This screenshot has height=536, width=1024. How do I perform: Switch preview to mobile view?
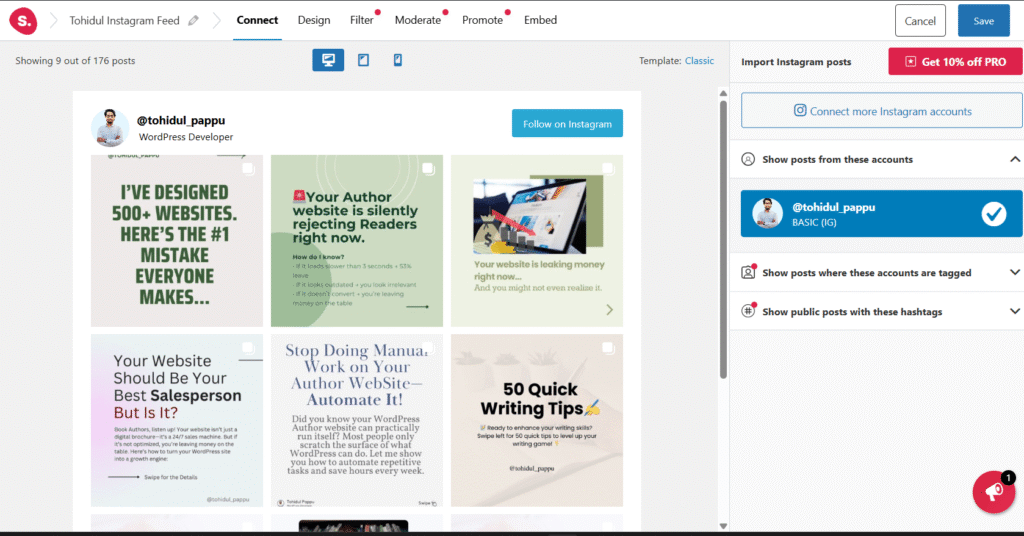[x=398, y=60]
